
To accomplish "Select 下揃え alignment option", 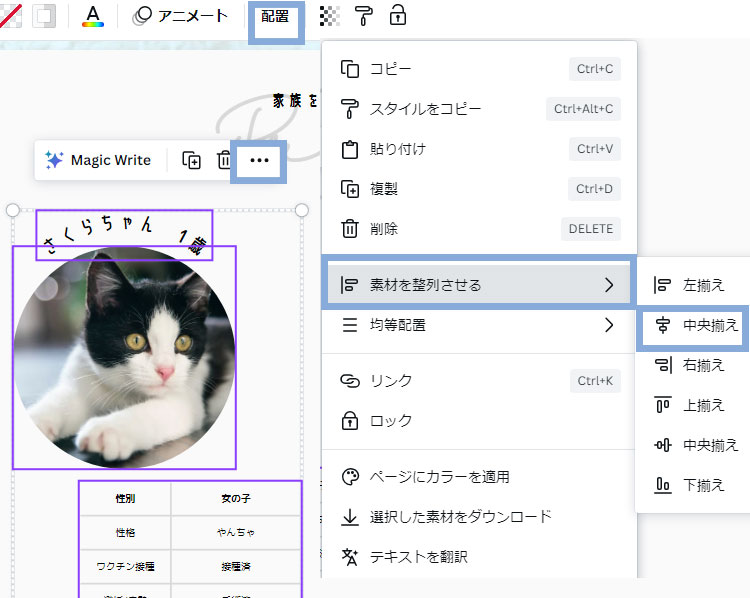I will [693, 485].
